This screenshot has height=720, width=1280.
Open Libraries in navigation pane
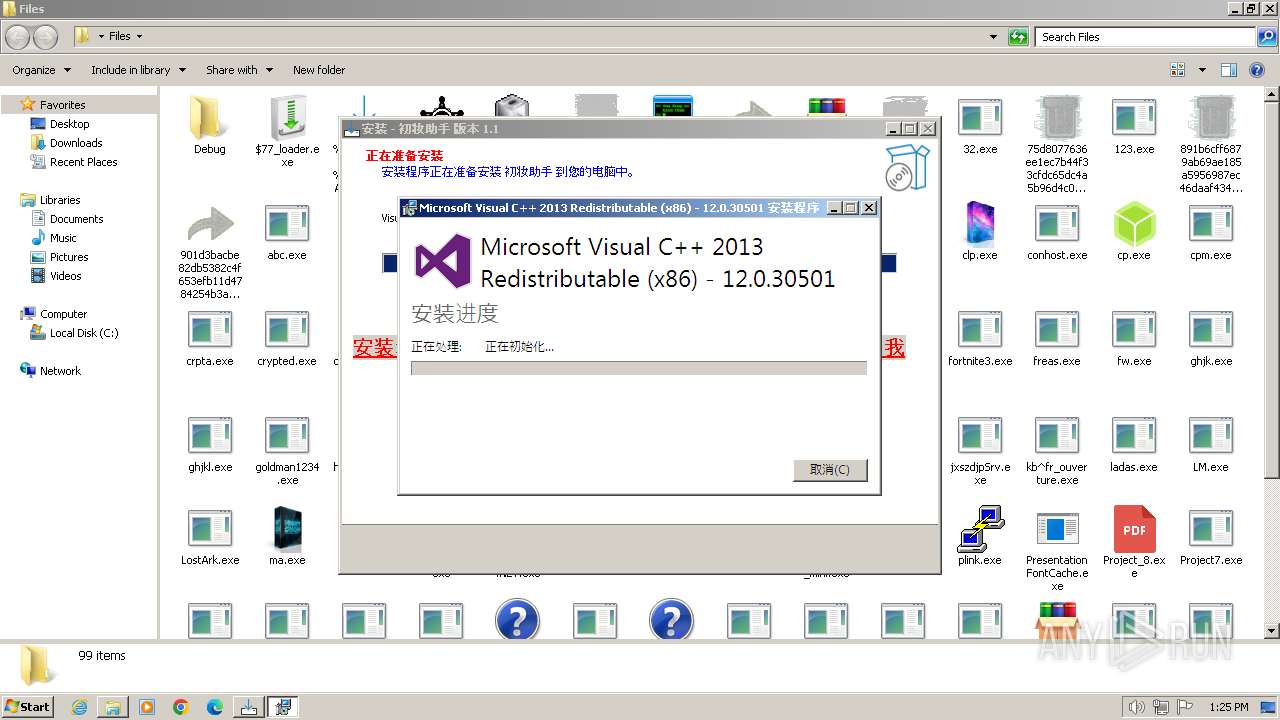coord(60,200)
